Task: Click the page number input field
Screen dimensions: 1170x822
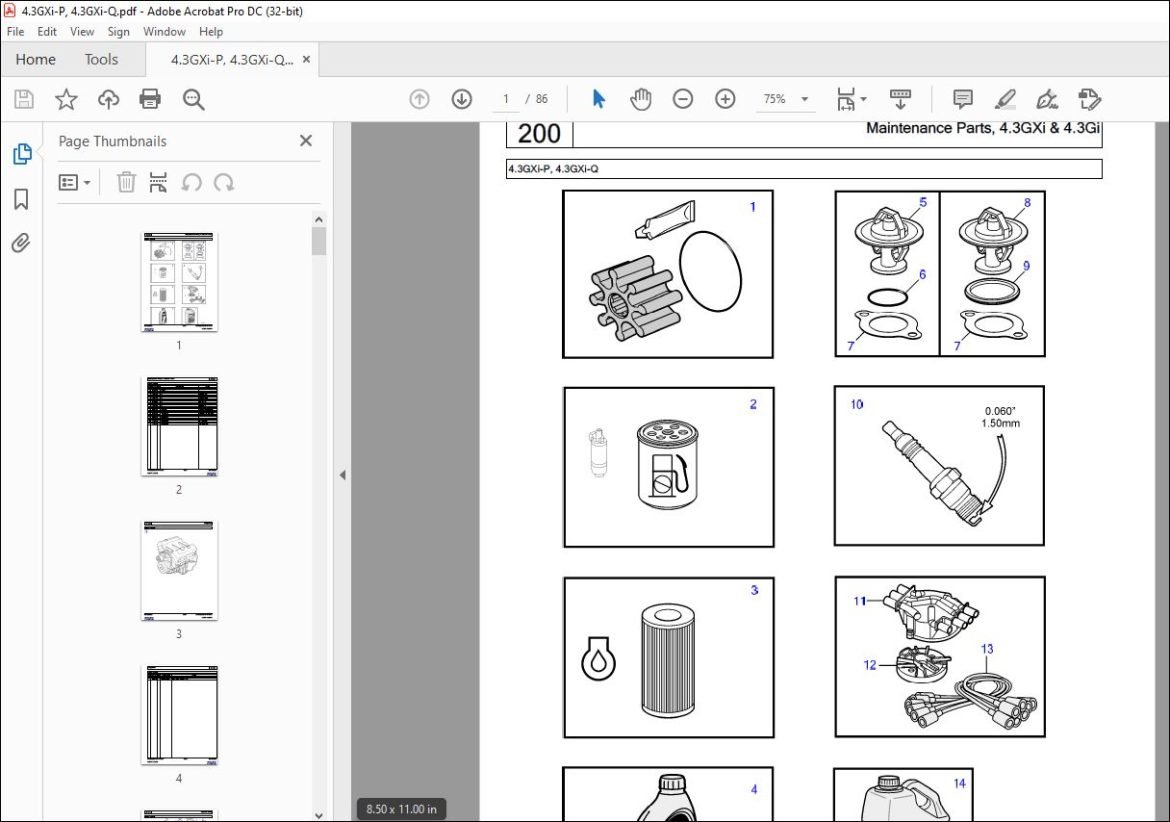Action: 506,98
